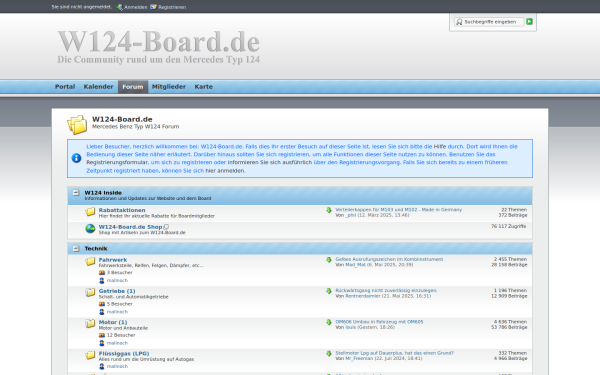Click the Registrieren link in top bar
Viewport: 600px width, 375px height.
click(x=172, y=7)
